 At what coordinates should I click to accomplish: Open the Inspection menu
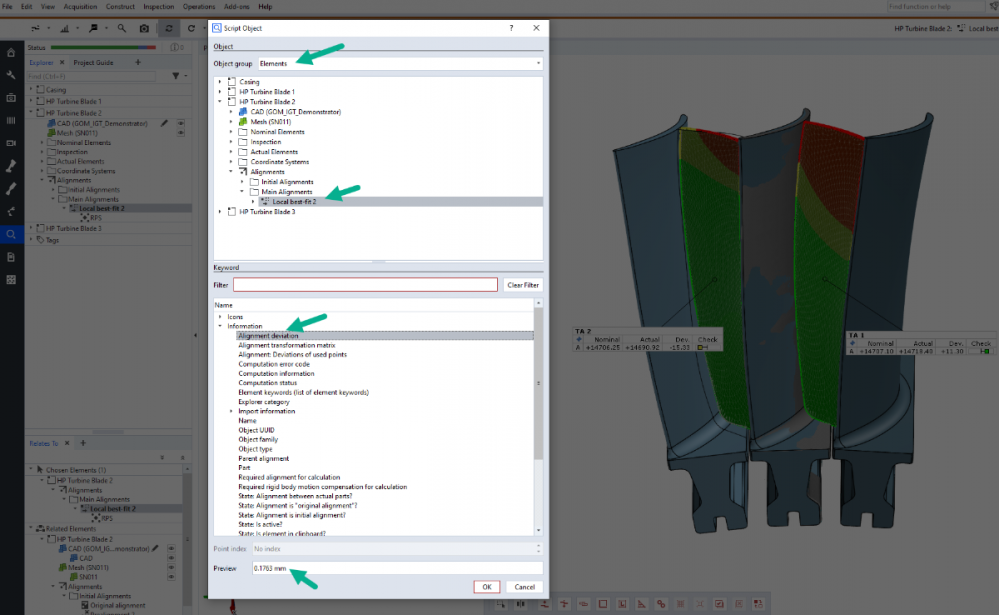pyautogui.click(x=157, y=6)
